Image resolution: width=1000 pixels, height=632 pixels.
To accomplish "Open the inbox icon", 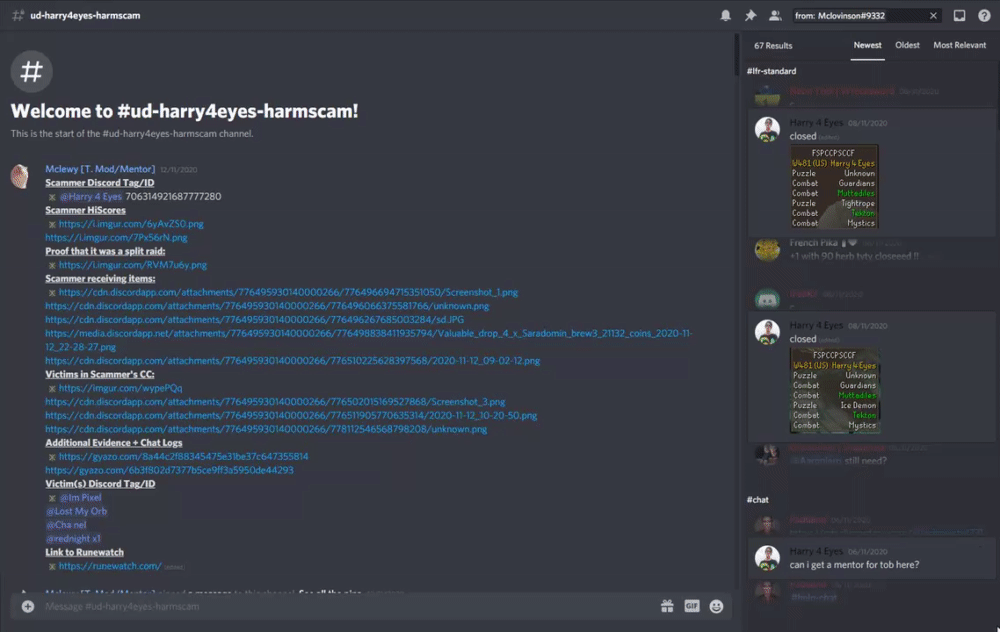I will pyautogui.click(x=959, y=15).
